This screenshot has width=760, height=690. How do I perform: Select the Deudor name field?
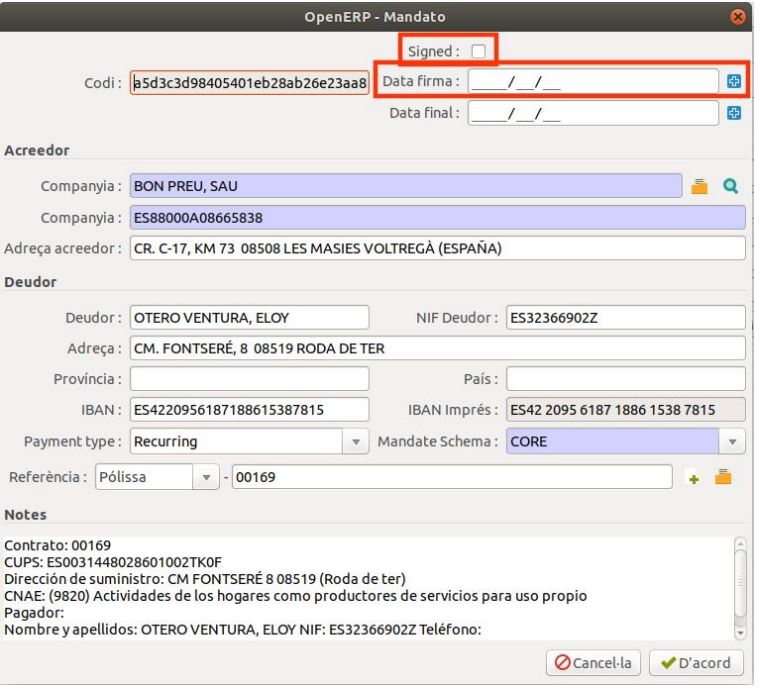[250, 318]
